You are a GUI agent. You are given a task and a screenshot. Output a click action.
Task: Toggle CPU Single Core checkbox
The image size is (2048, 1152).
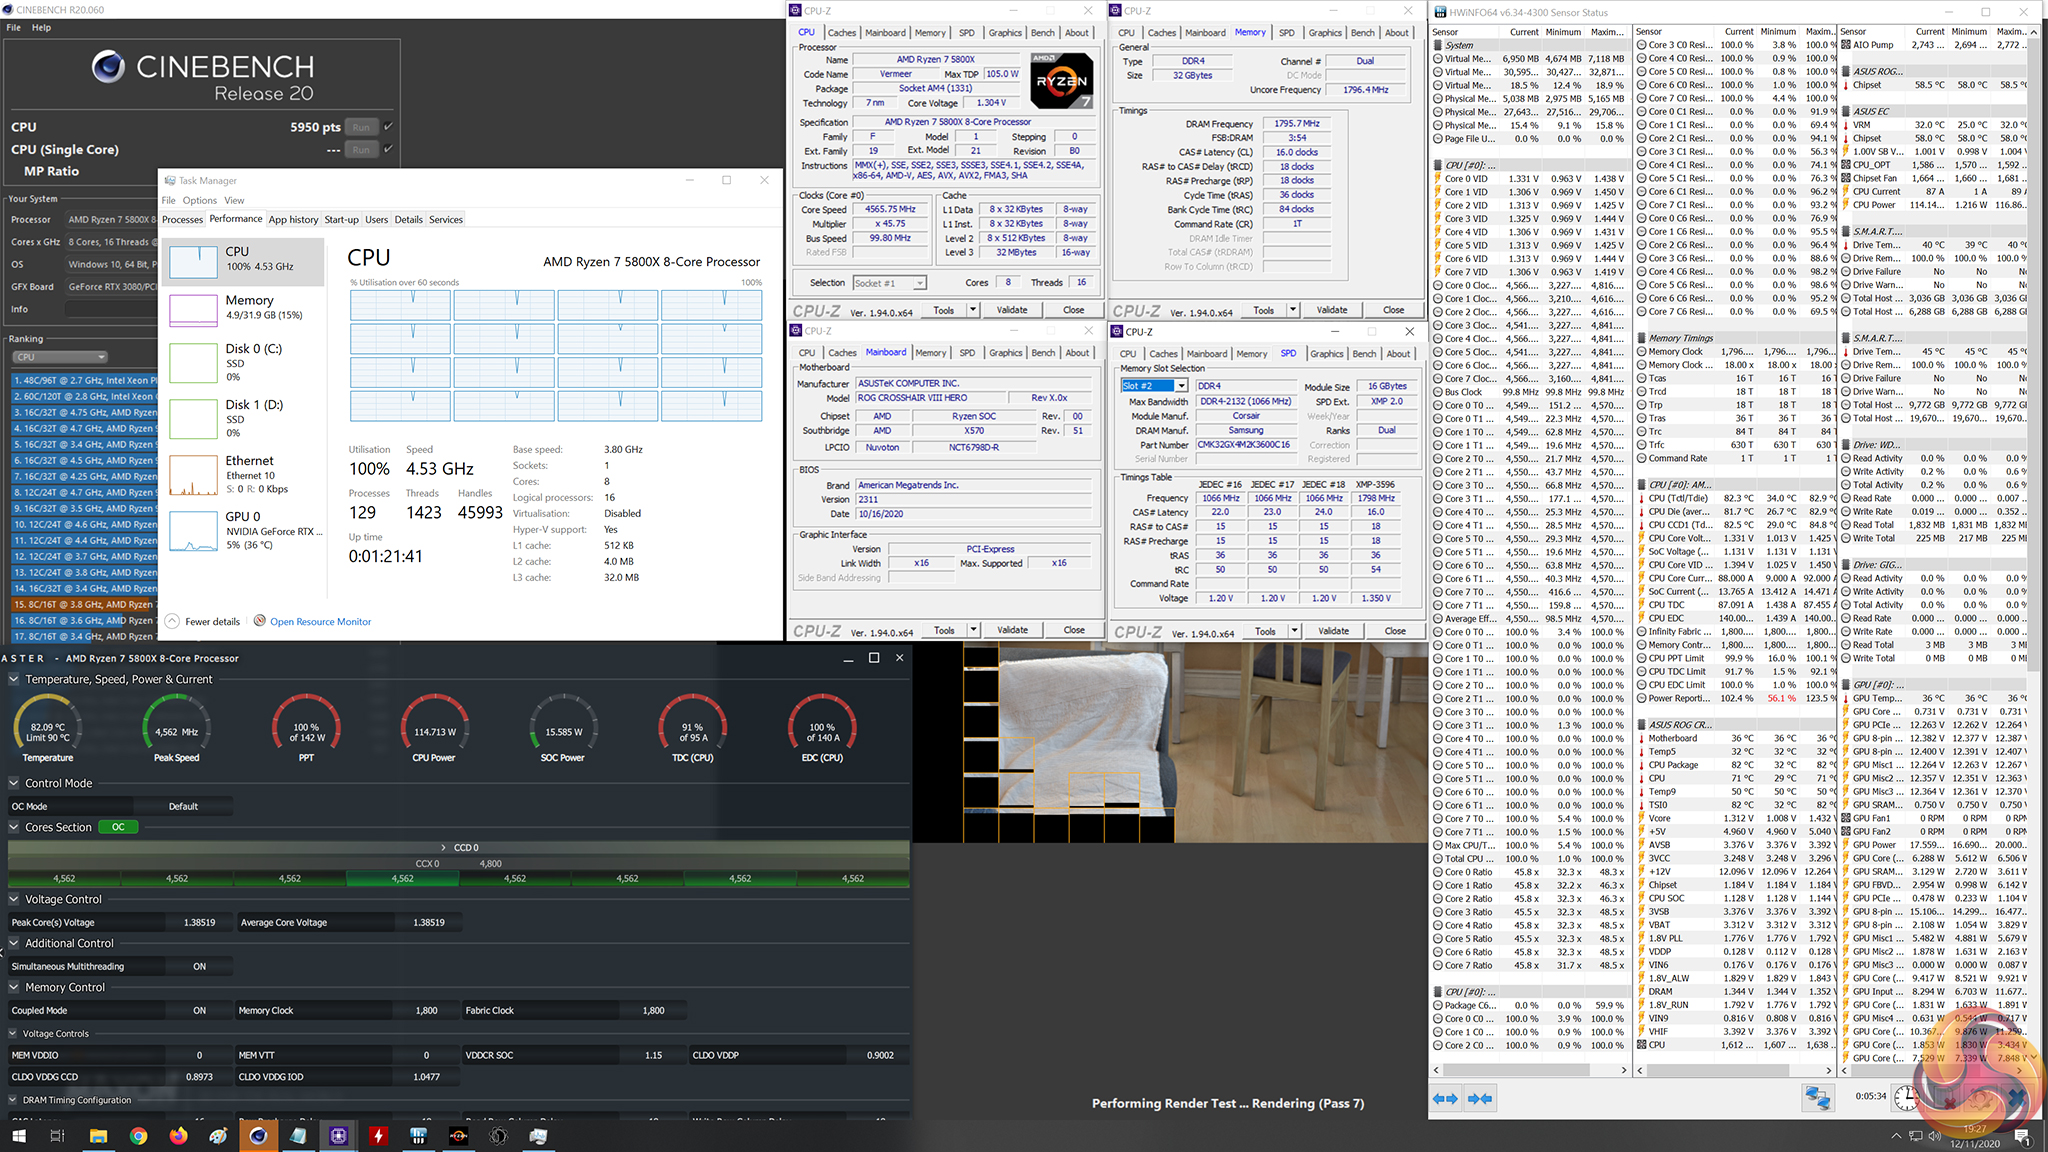(x=388, y=149)
